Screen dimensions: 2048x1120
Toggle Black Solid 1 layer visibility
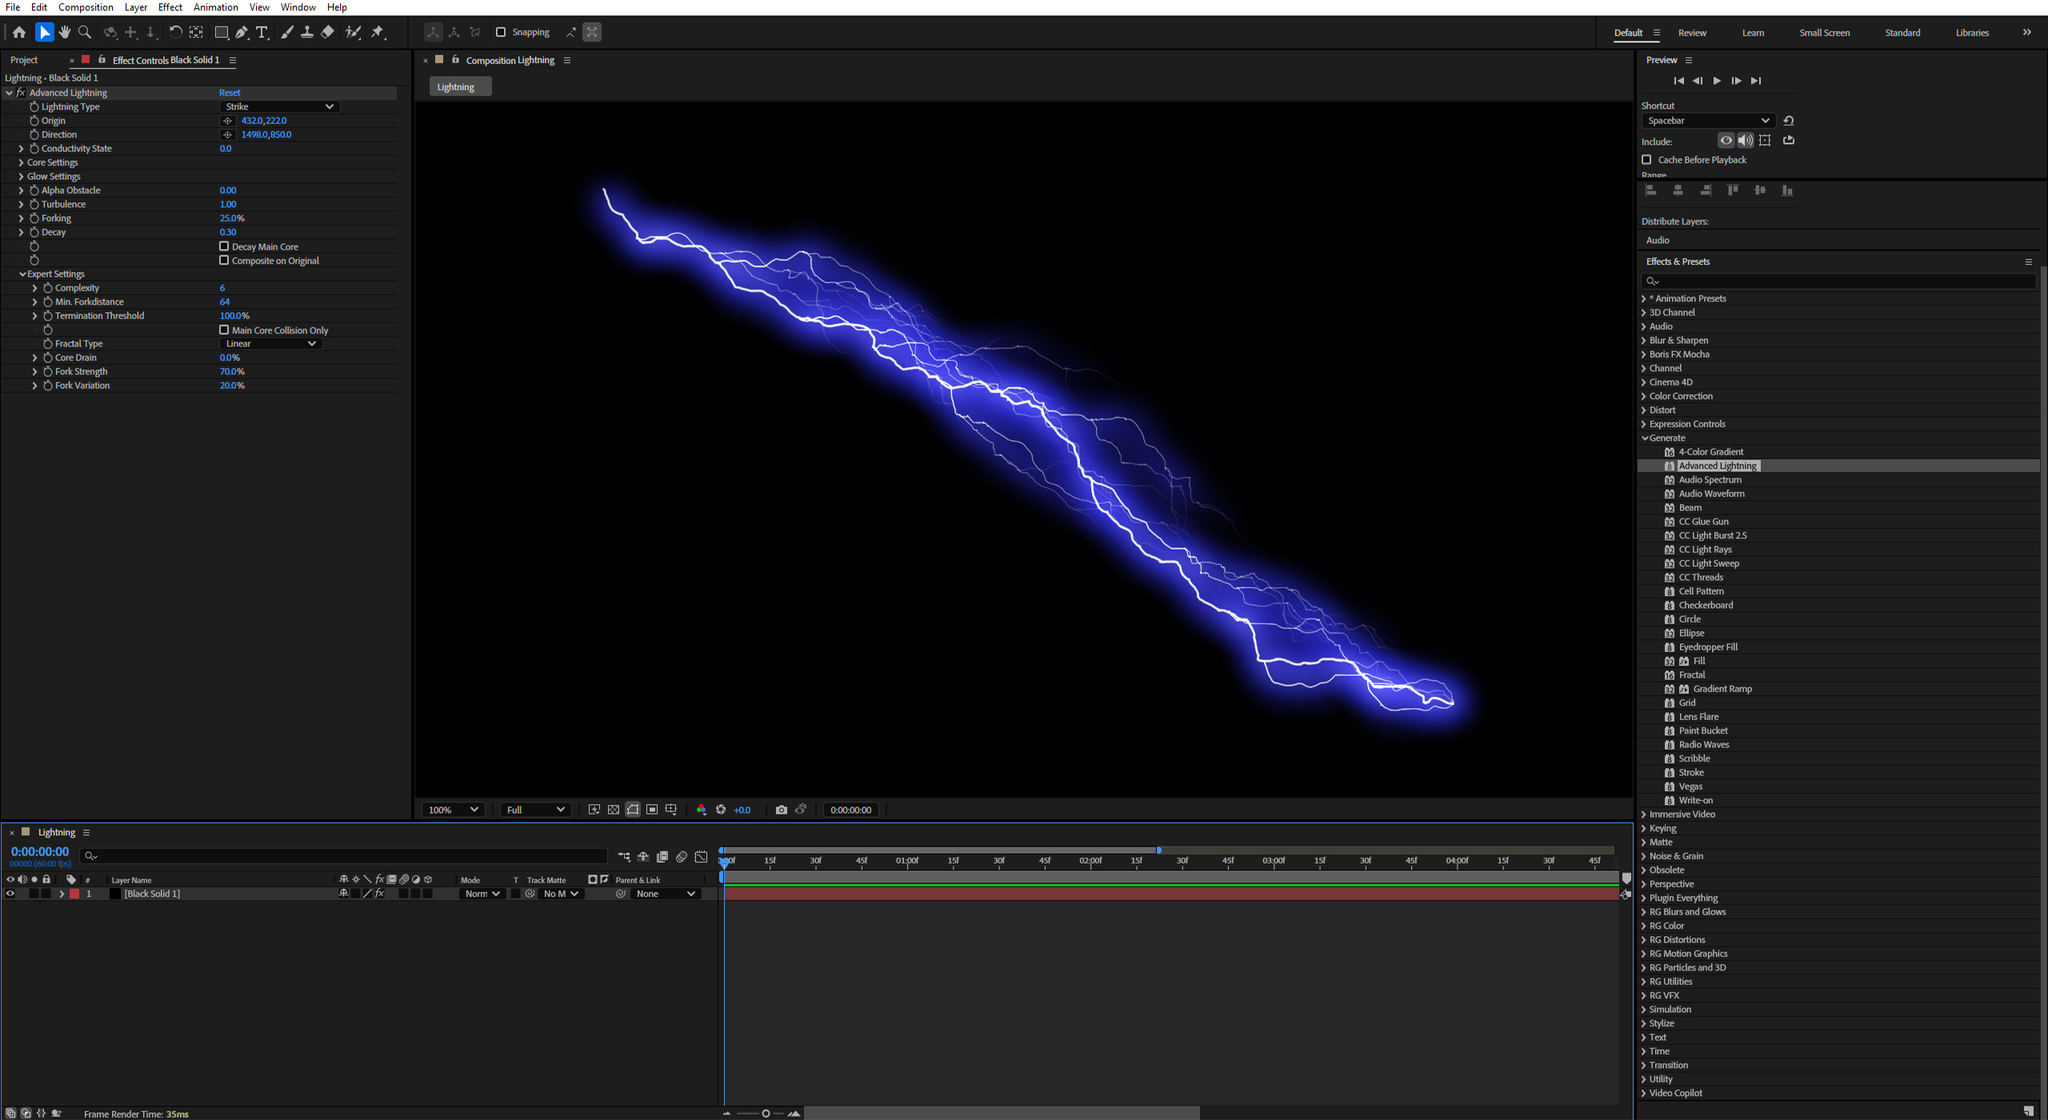tap(10, 894)
